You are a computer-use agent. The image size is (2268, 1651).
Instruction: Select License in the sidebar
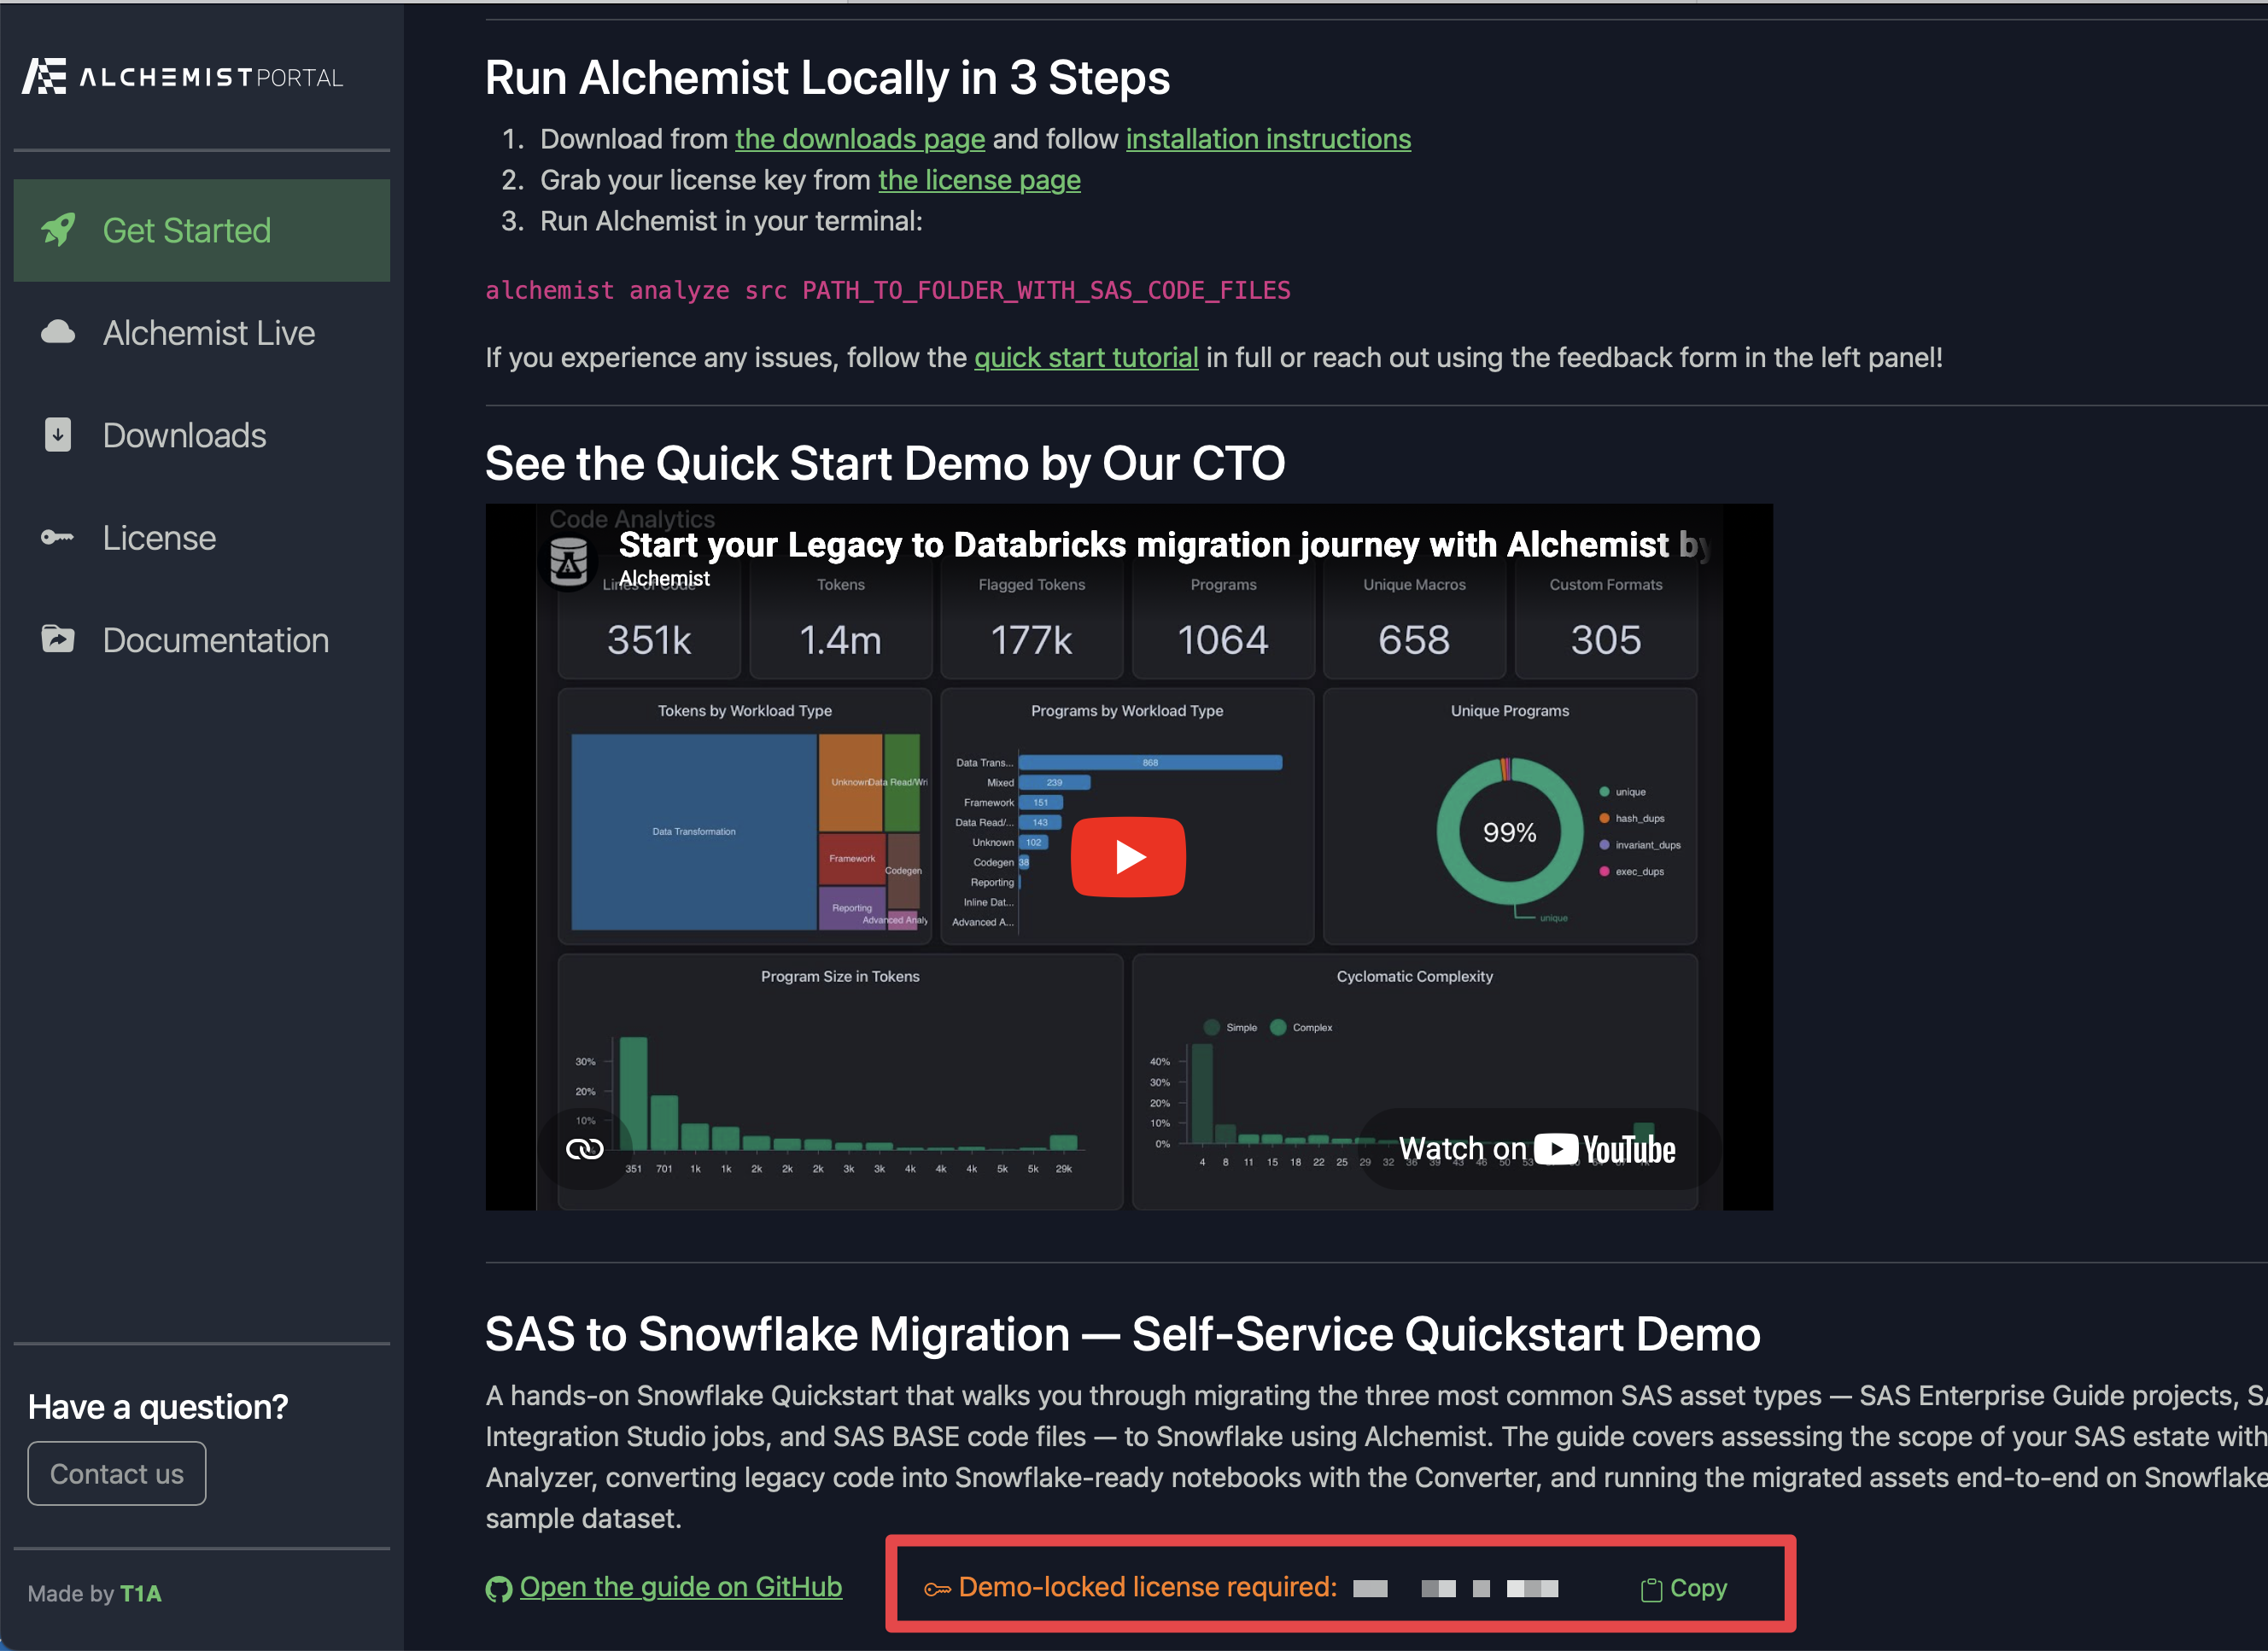[x=202, y=538]
